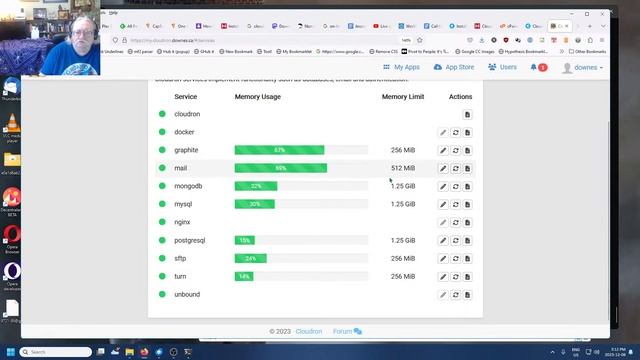Select the postgresql service name
This screenshot has width=640, height=360.
190,240
